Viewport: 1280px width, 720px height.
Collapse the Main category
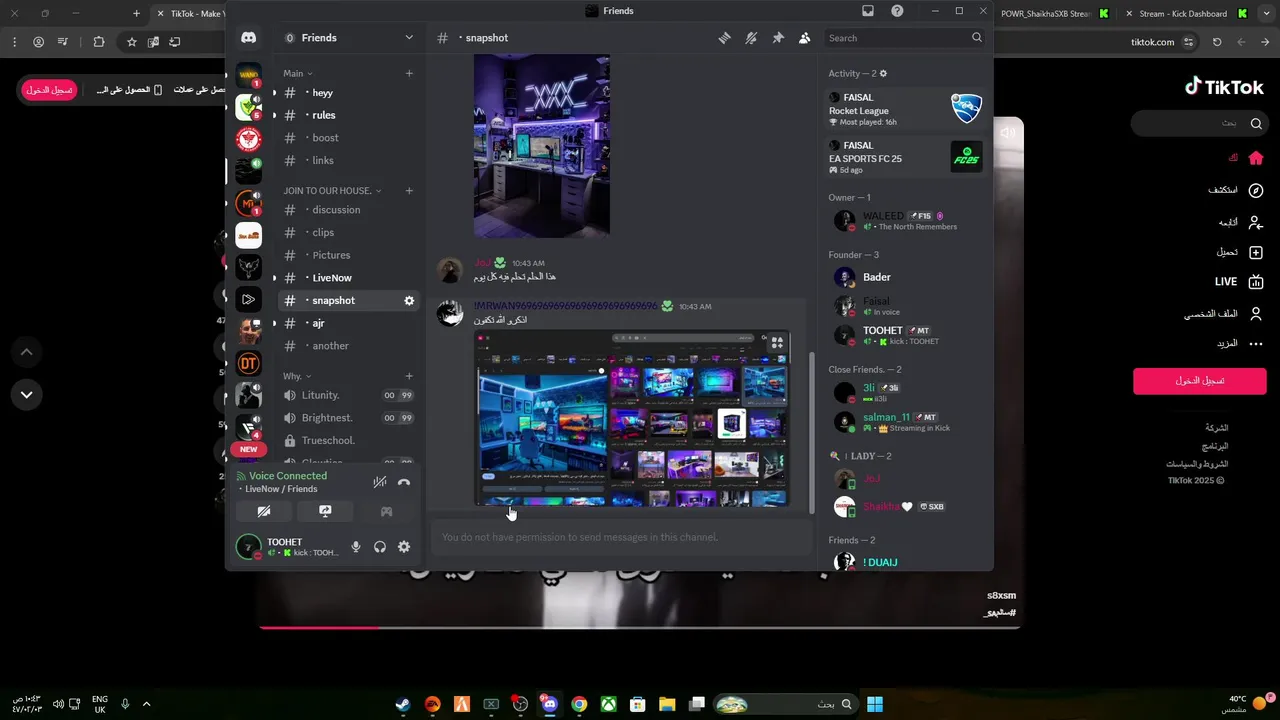click(298, 73)
